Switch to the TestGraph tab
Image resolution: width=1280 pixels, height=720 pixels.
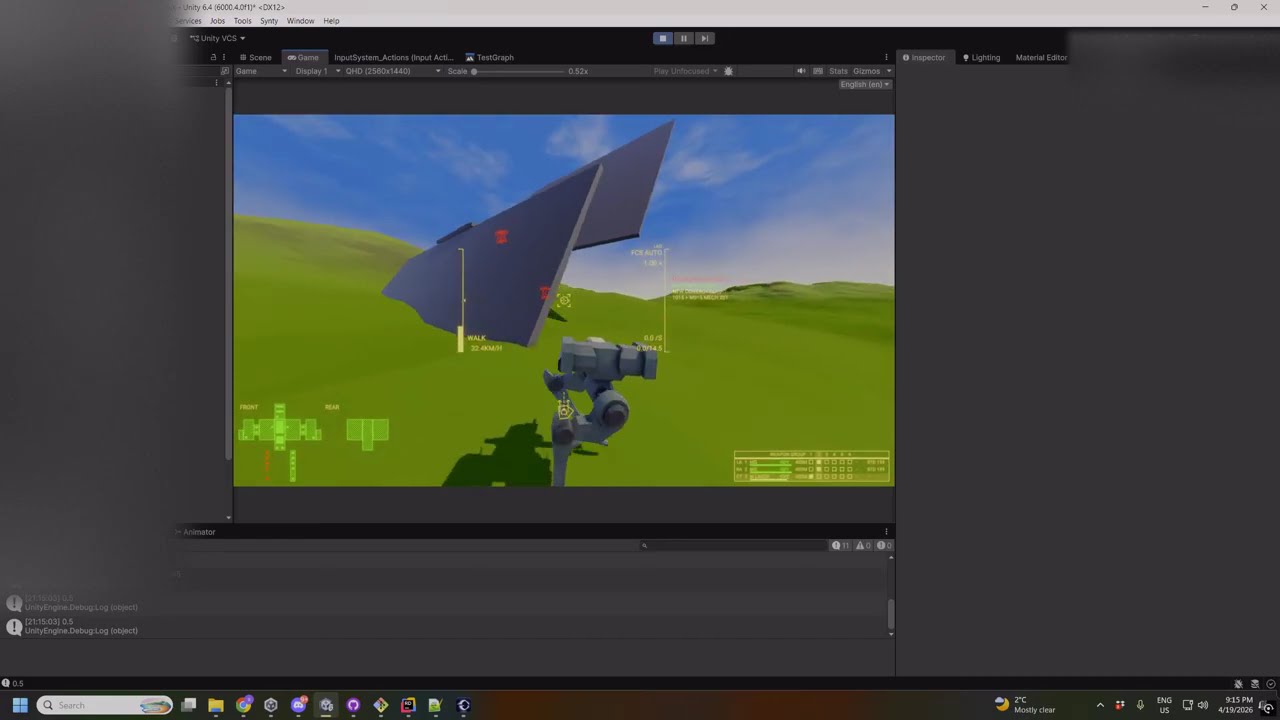(490, 57)
